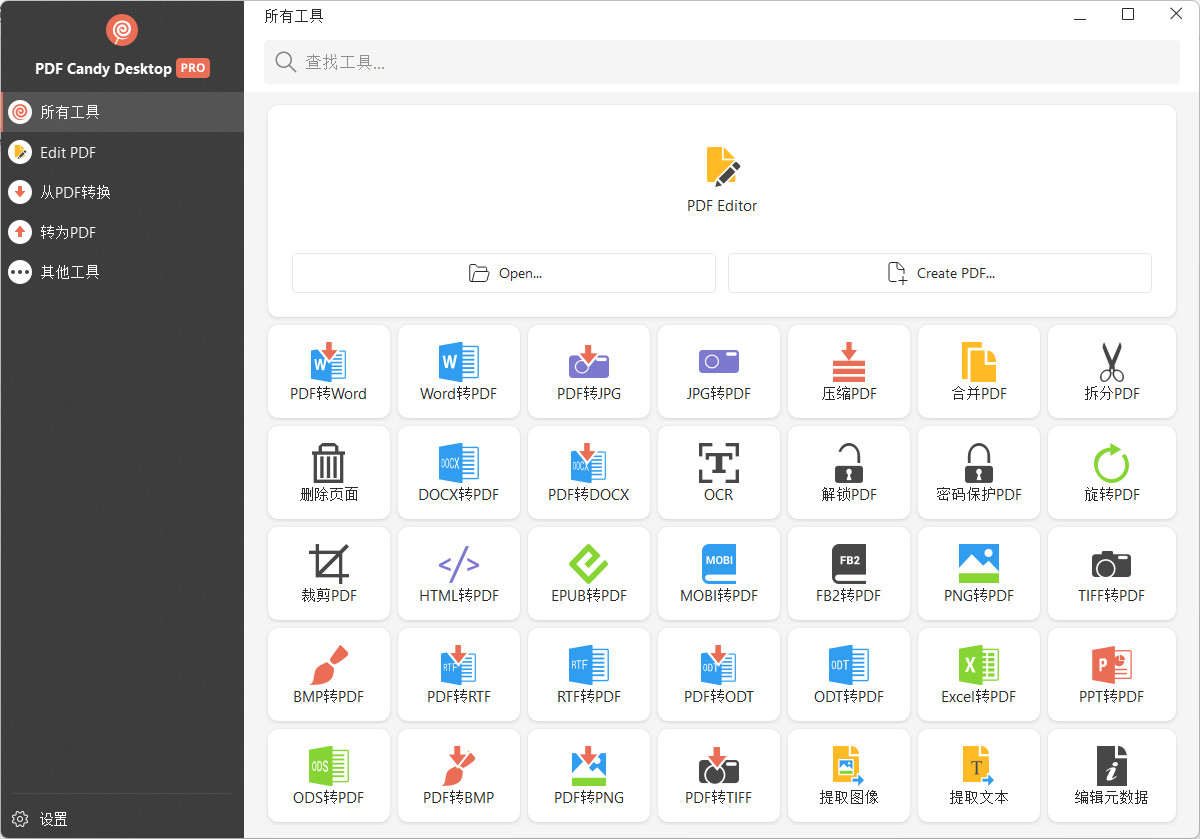Select the PDF转RTF tool
1200x839 pixels.
tap(459, 674)
